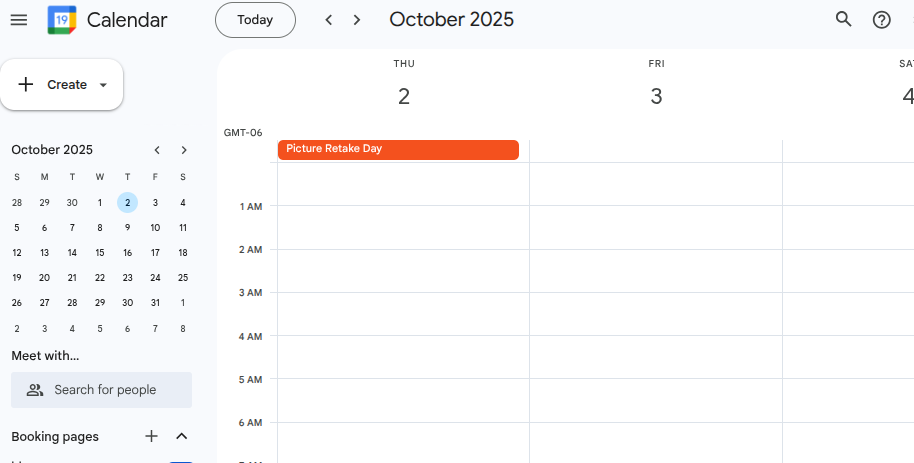Open Thursday 2 day view from header

(403, 96)
